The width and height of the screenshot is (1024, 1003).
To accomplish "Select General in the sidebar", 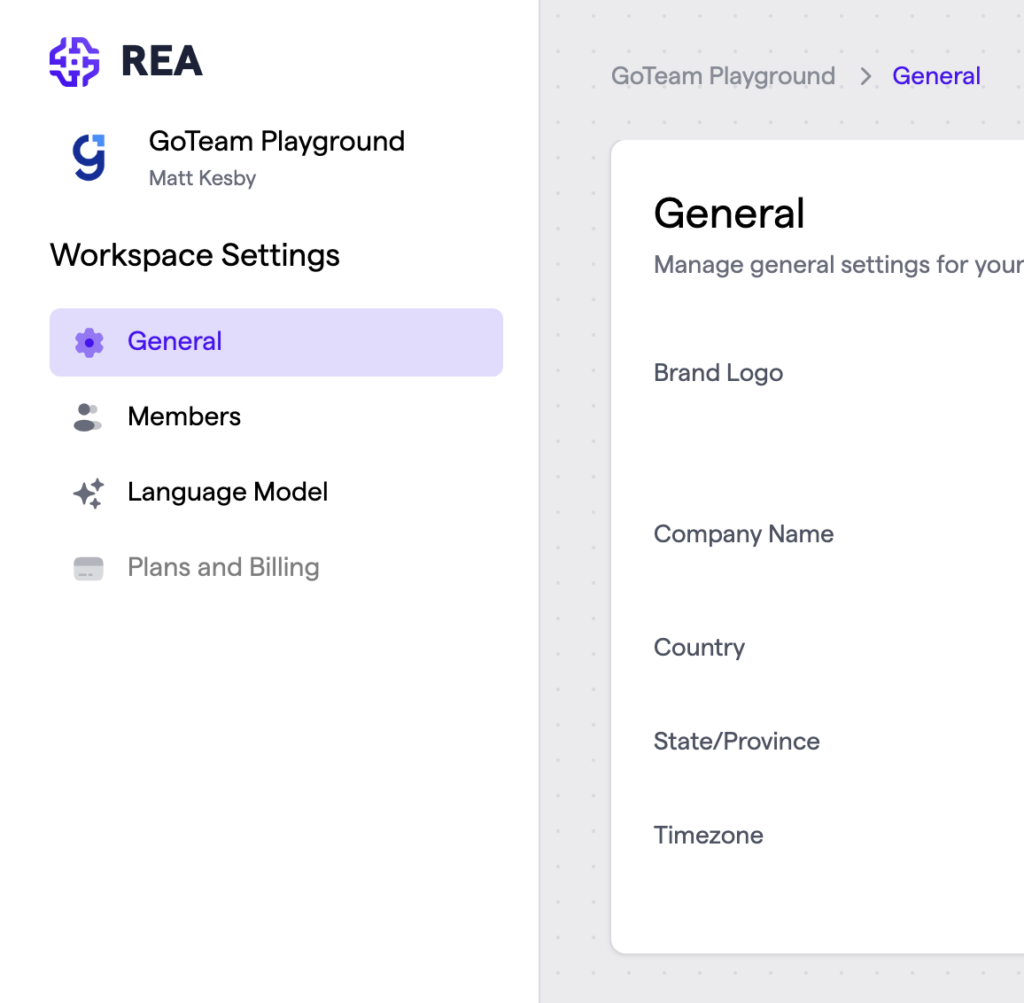I will click(174, 342).
